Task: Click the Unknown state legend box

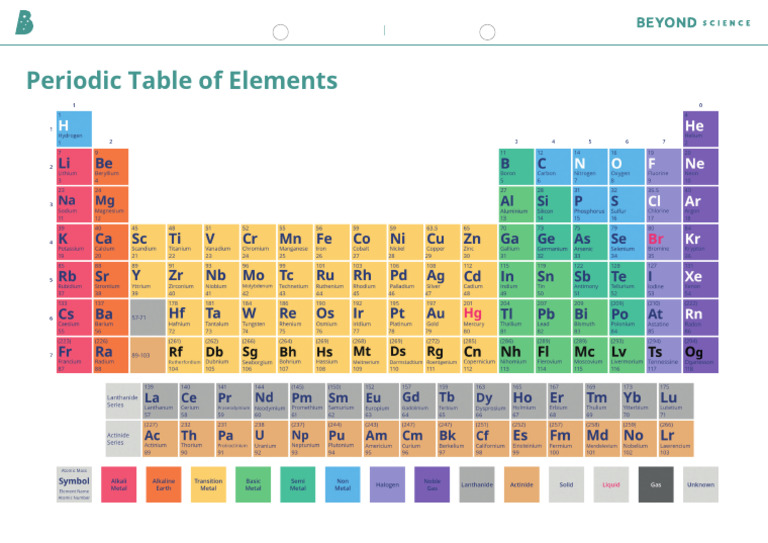Action: pyautogui.click(x=700, y=484)
